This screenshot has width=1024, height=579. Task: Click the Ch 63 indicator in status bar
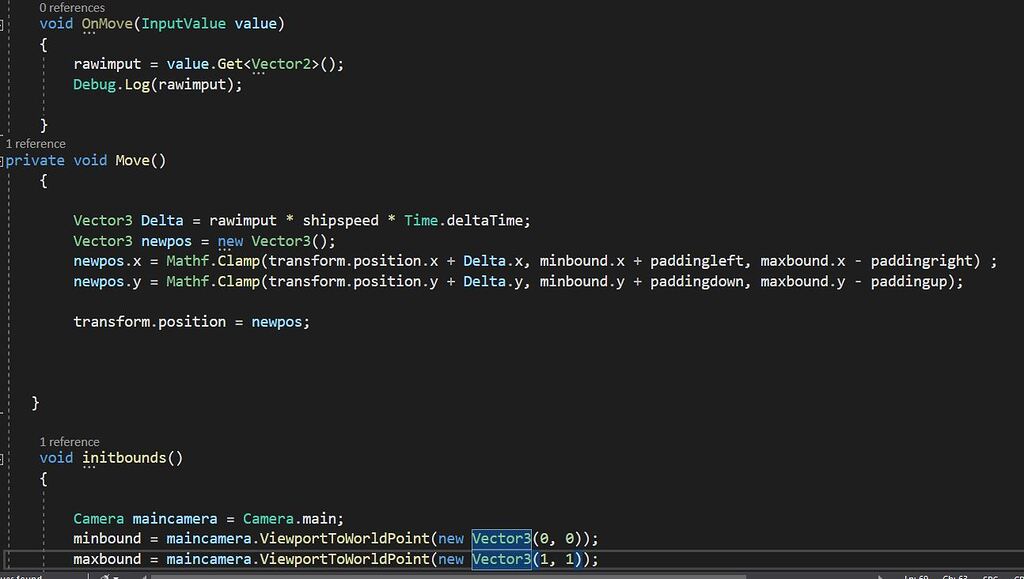(953, 577)
